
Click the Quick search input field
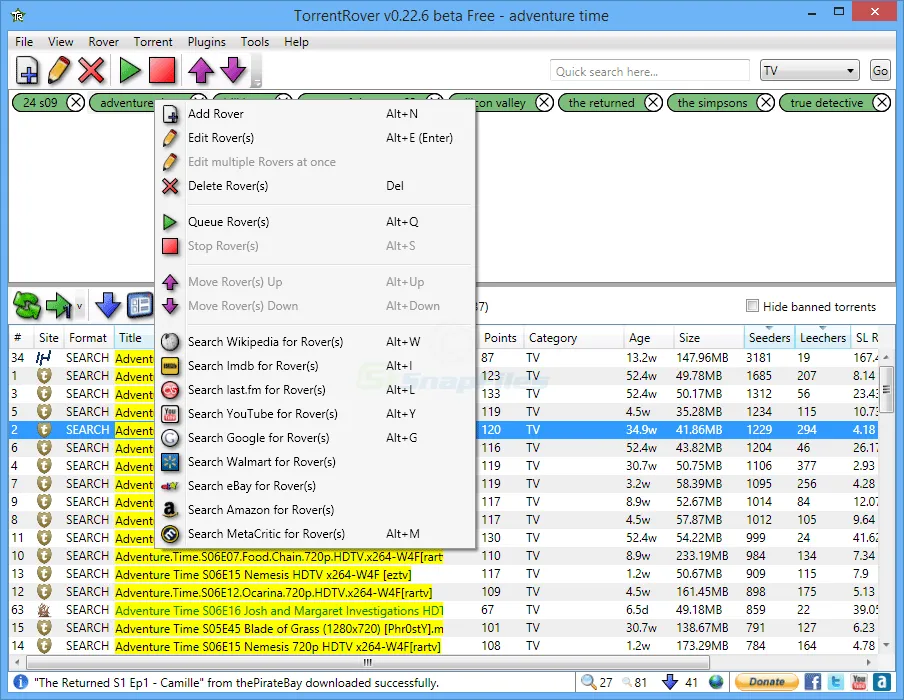(x=650, y=71)
